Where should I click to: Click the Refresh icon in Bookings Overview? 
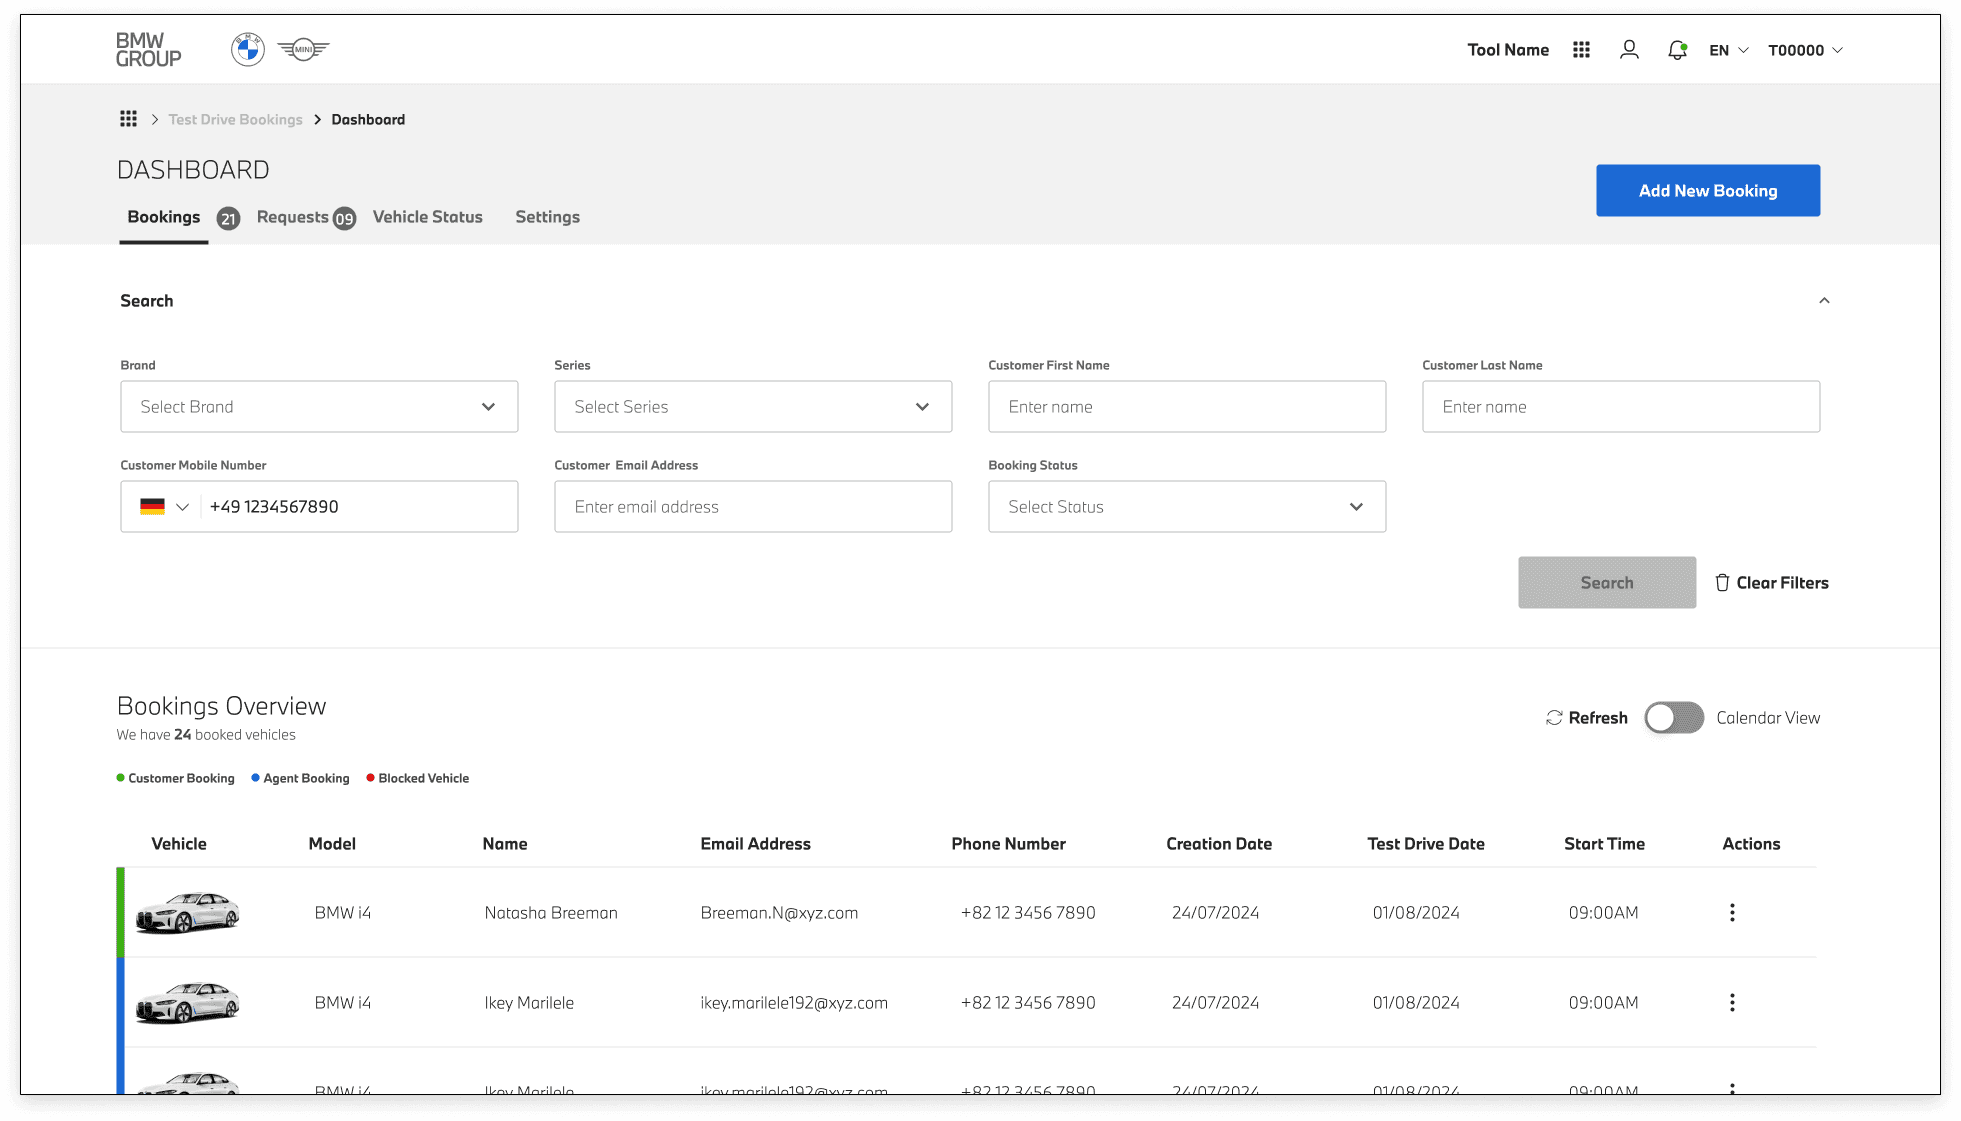coord(1554,718)
